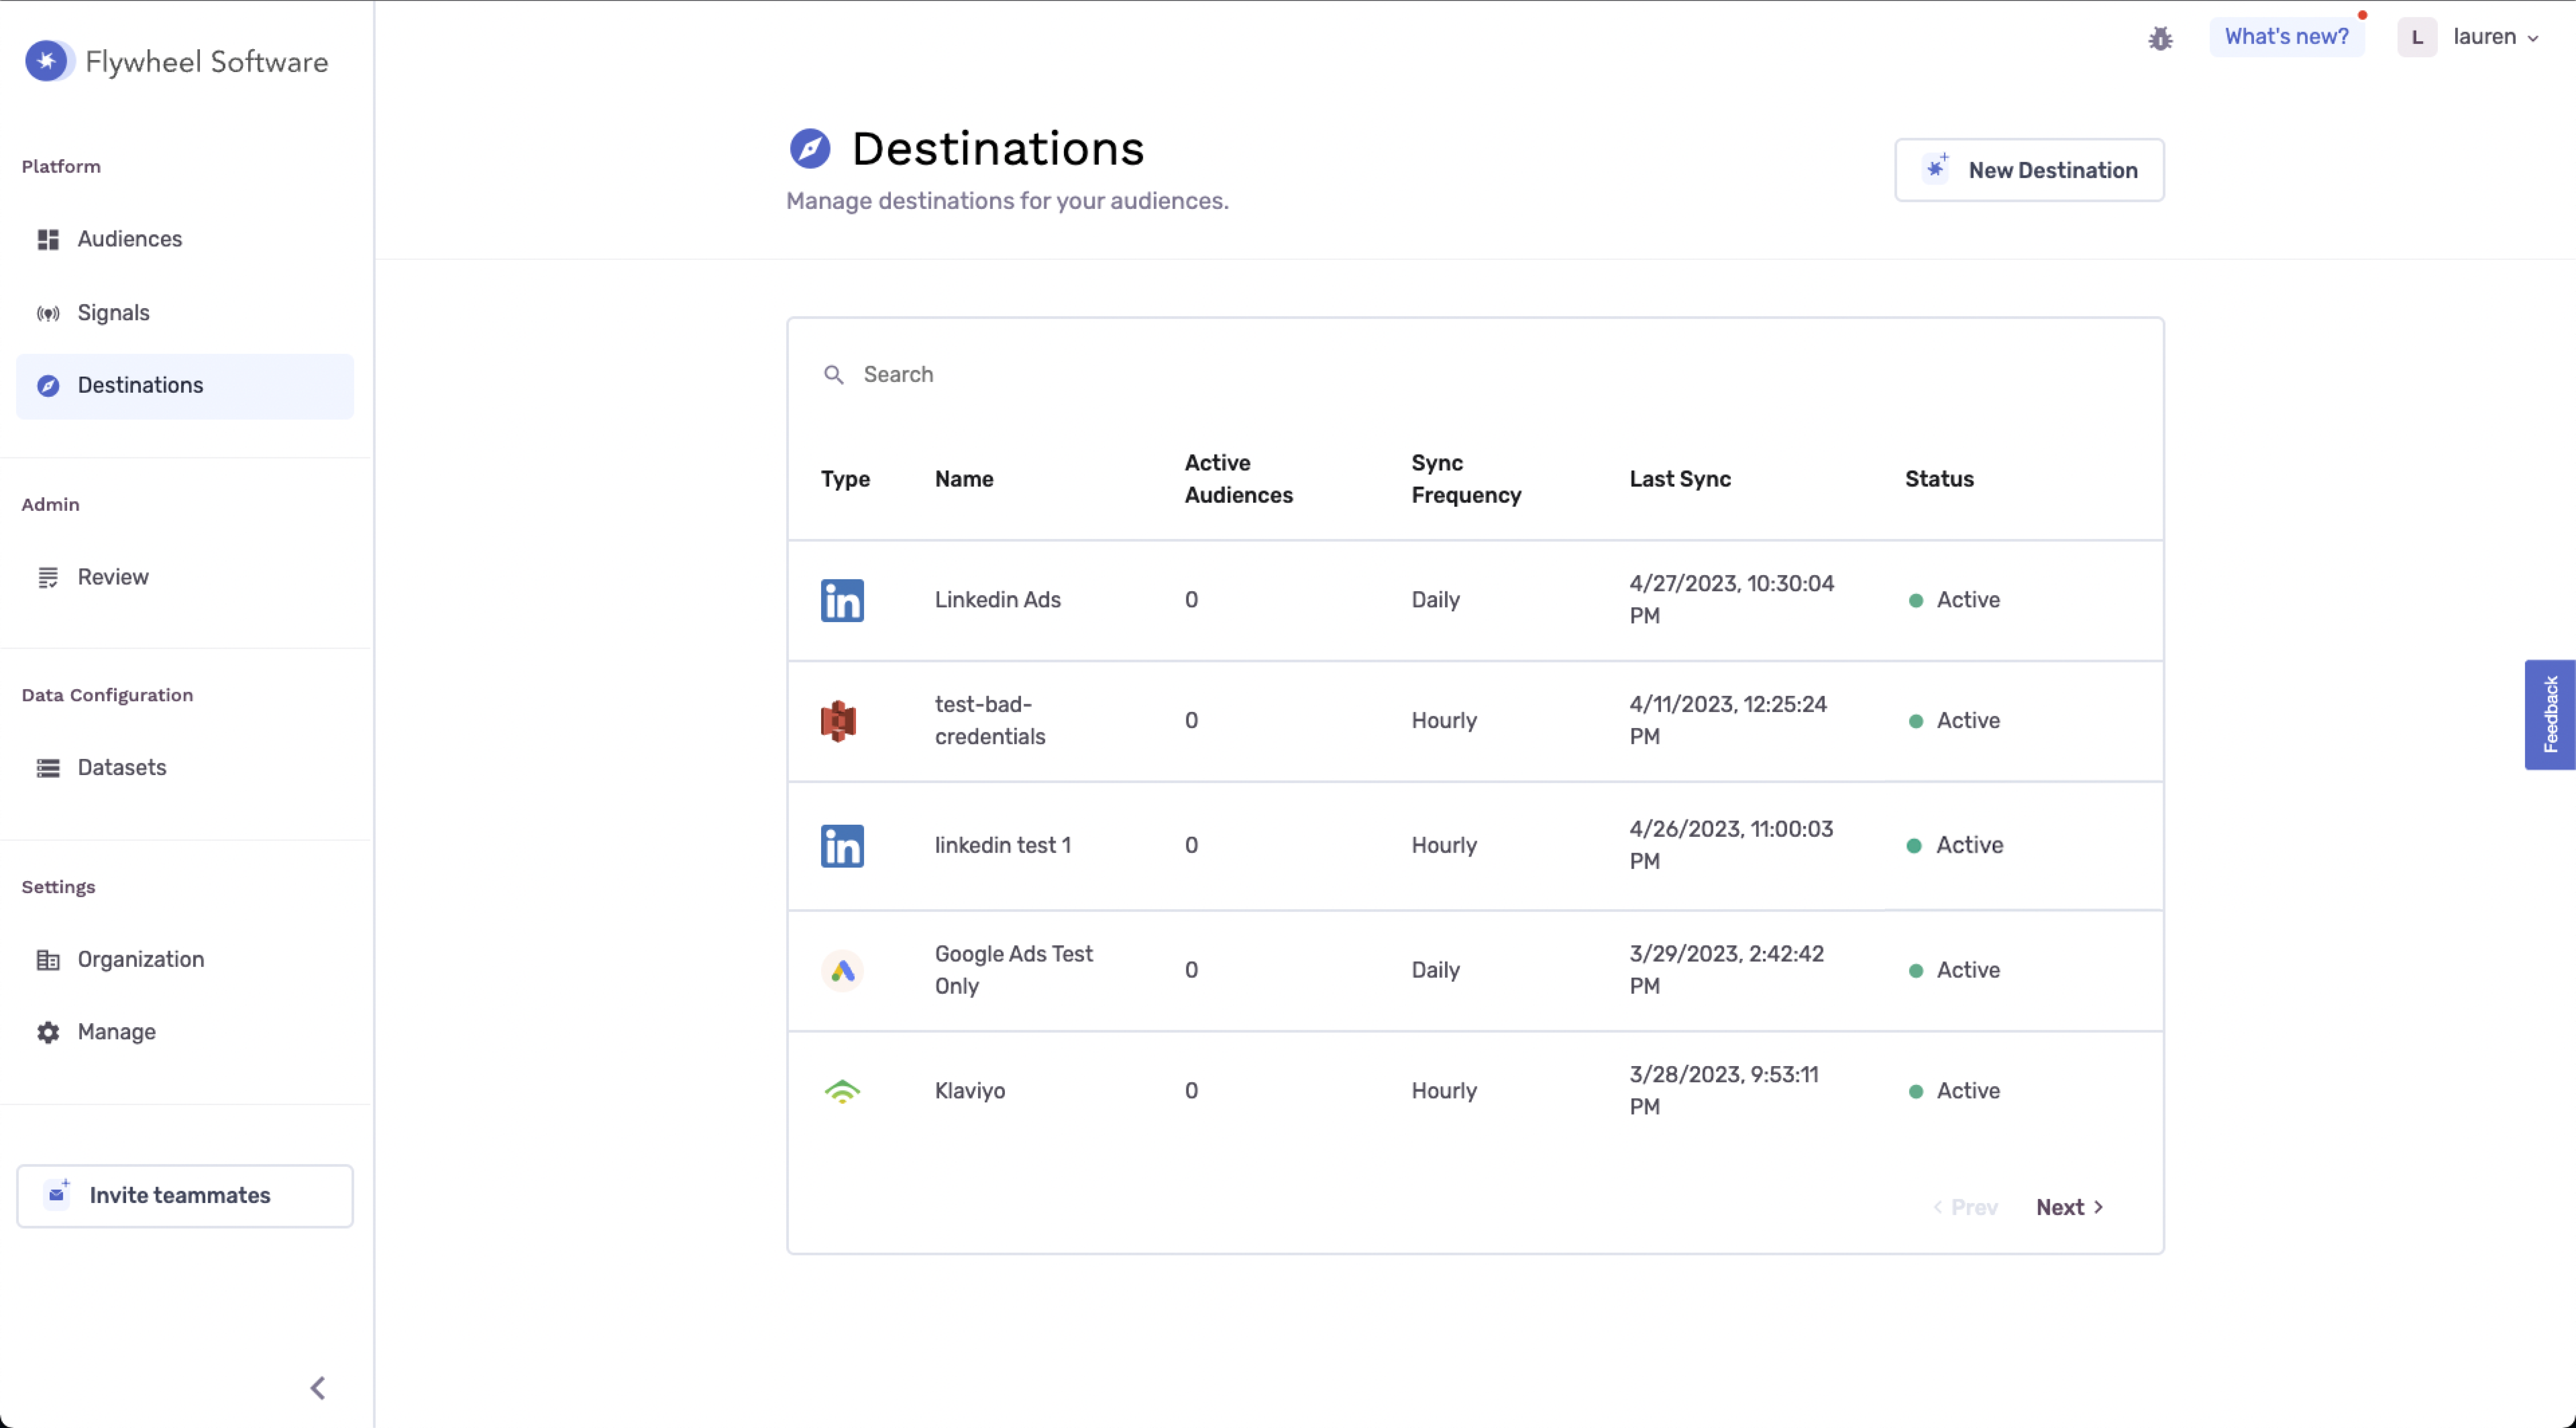
Task: Open the Feedback side tab
Action: (x=2549, y=714)
